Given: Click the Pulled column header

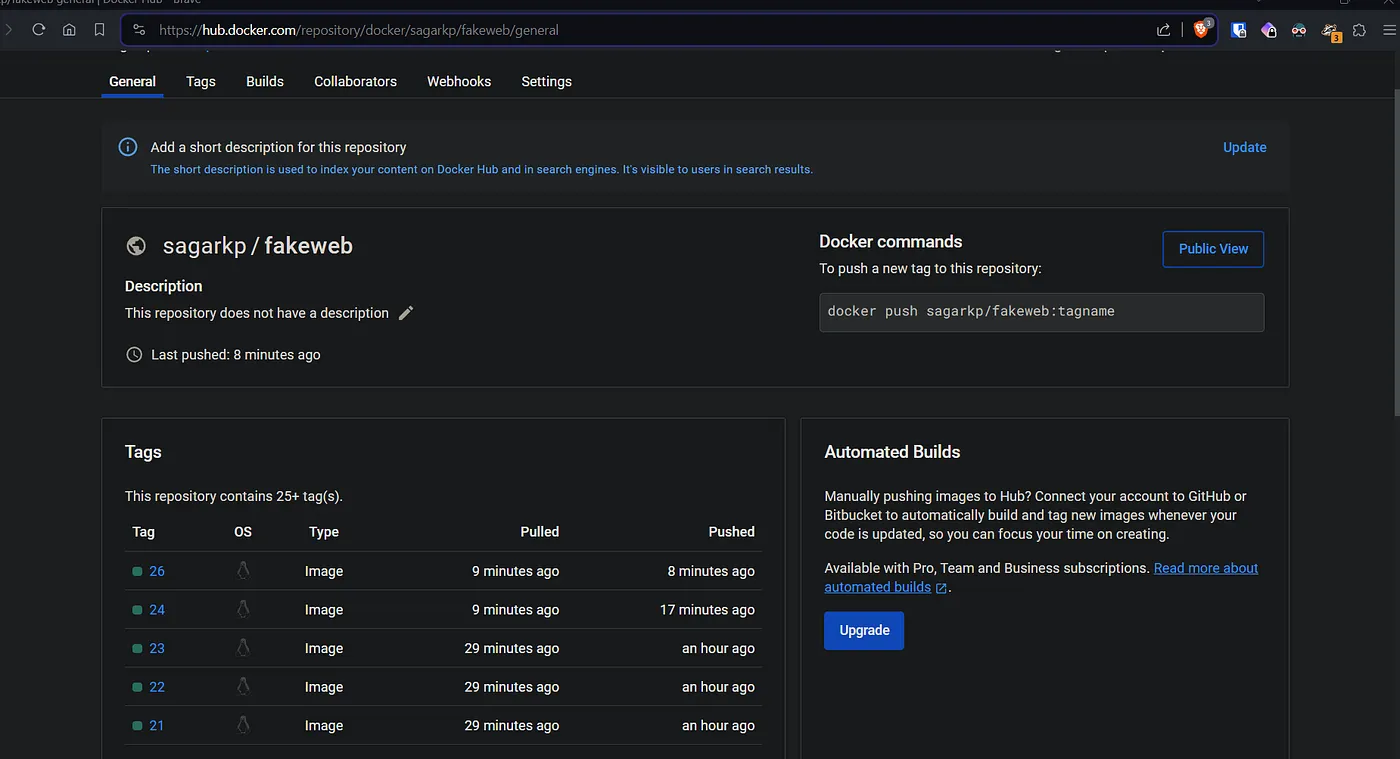Looking at the screenshot, I should (x=540, y=532).
